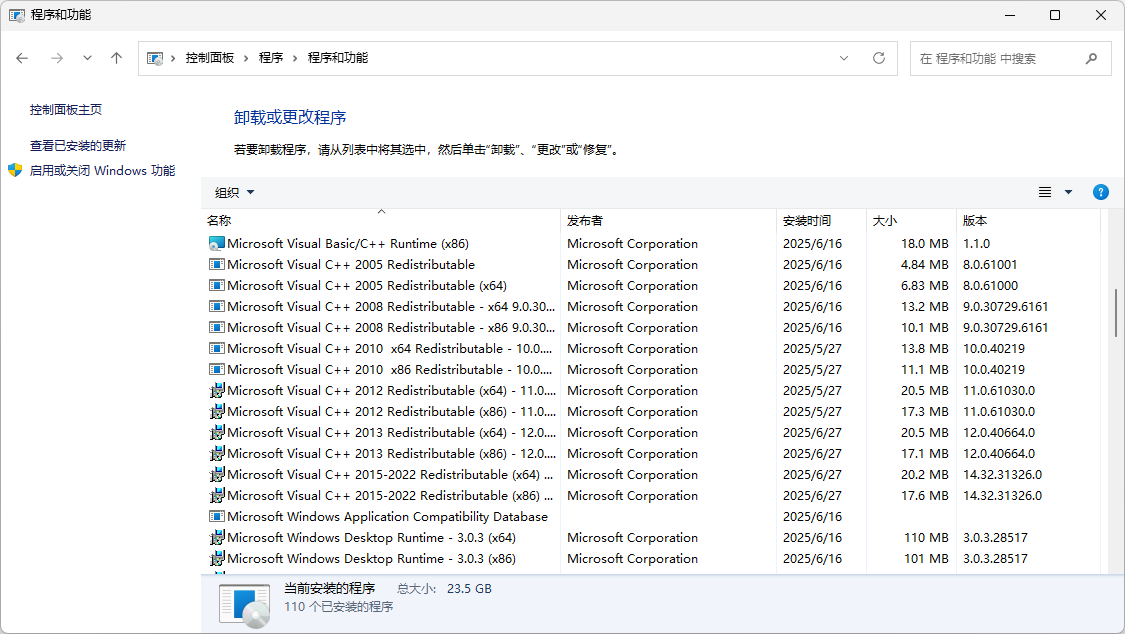The image size is (1125, 634).
Task: Click size 4.84 MB cell
Action: [x=925, y=265]
